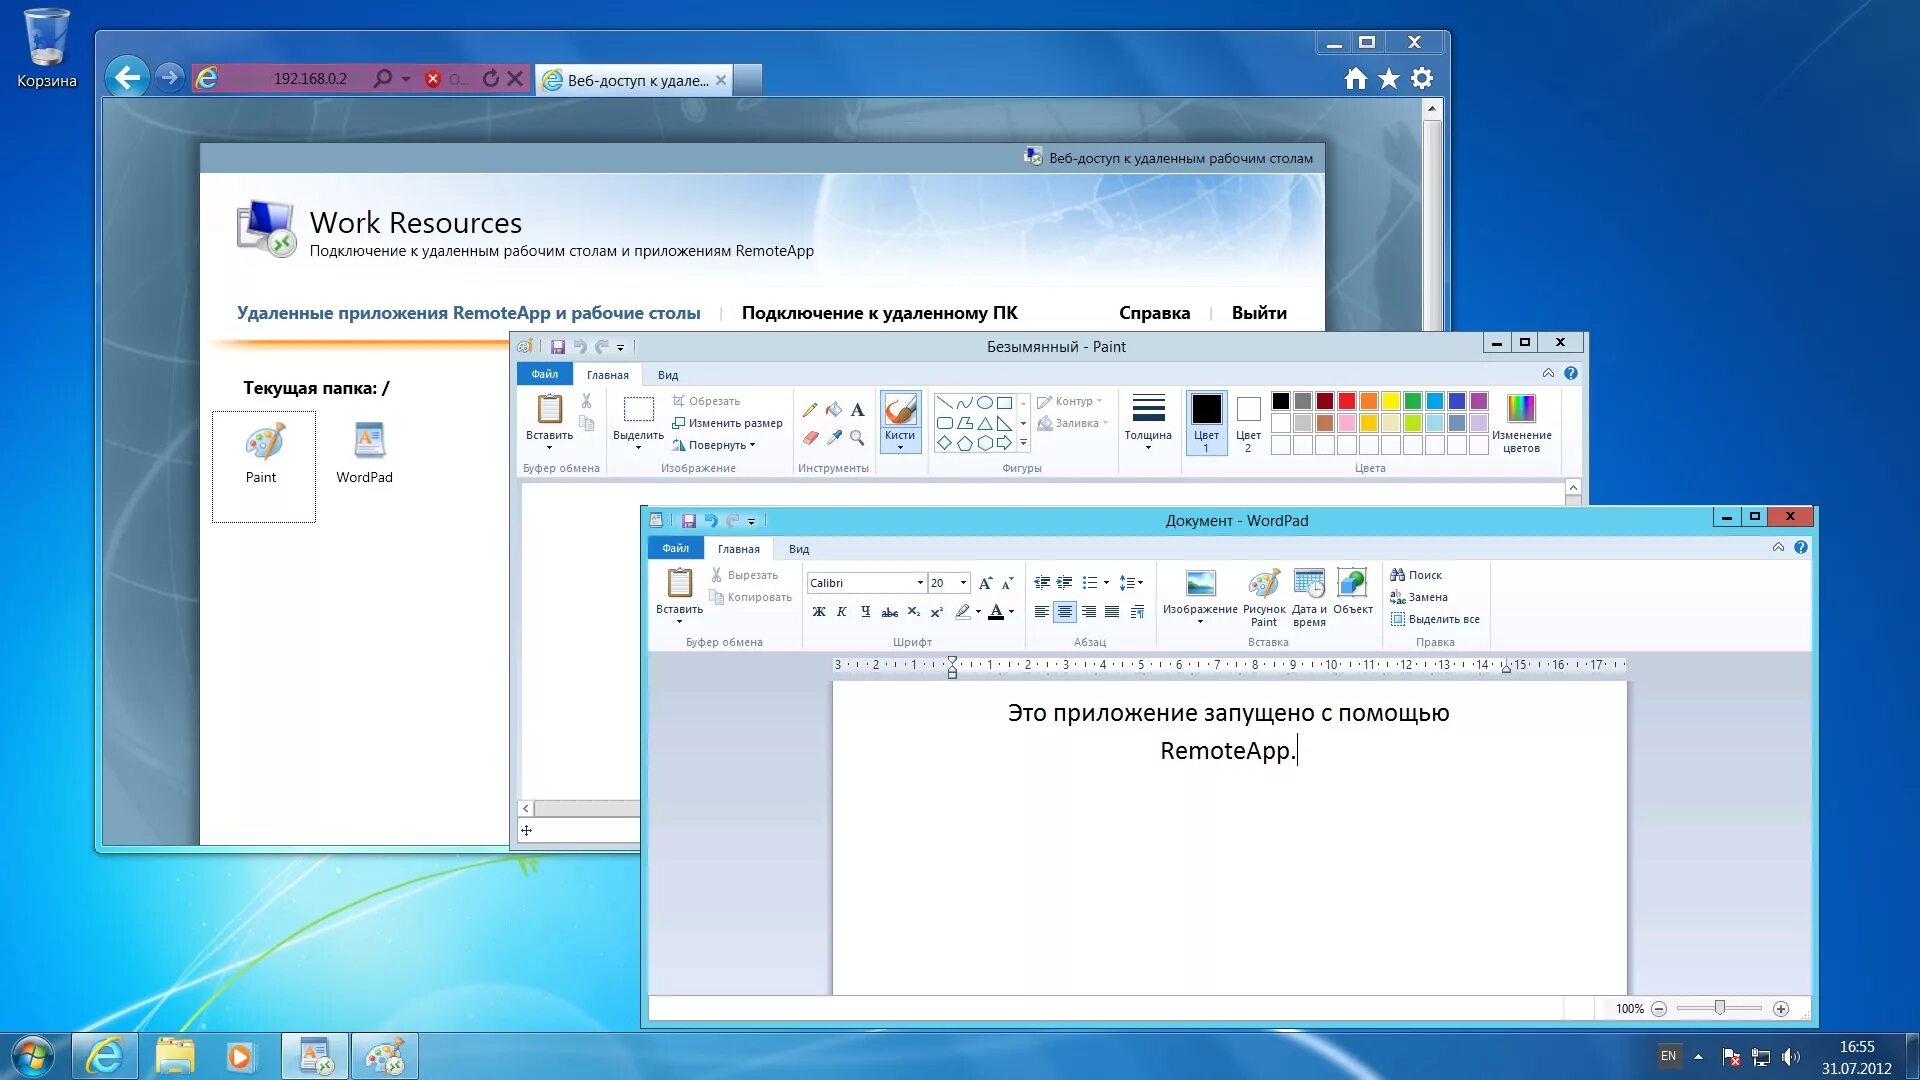Viewport: 1920px width, 1080px height.
Task: Select the Fill with color bucket tool
Action: pyautogui.click(x=833, y=409)
